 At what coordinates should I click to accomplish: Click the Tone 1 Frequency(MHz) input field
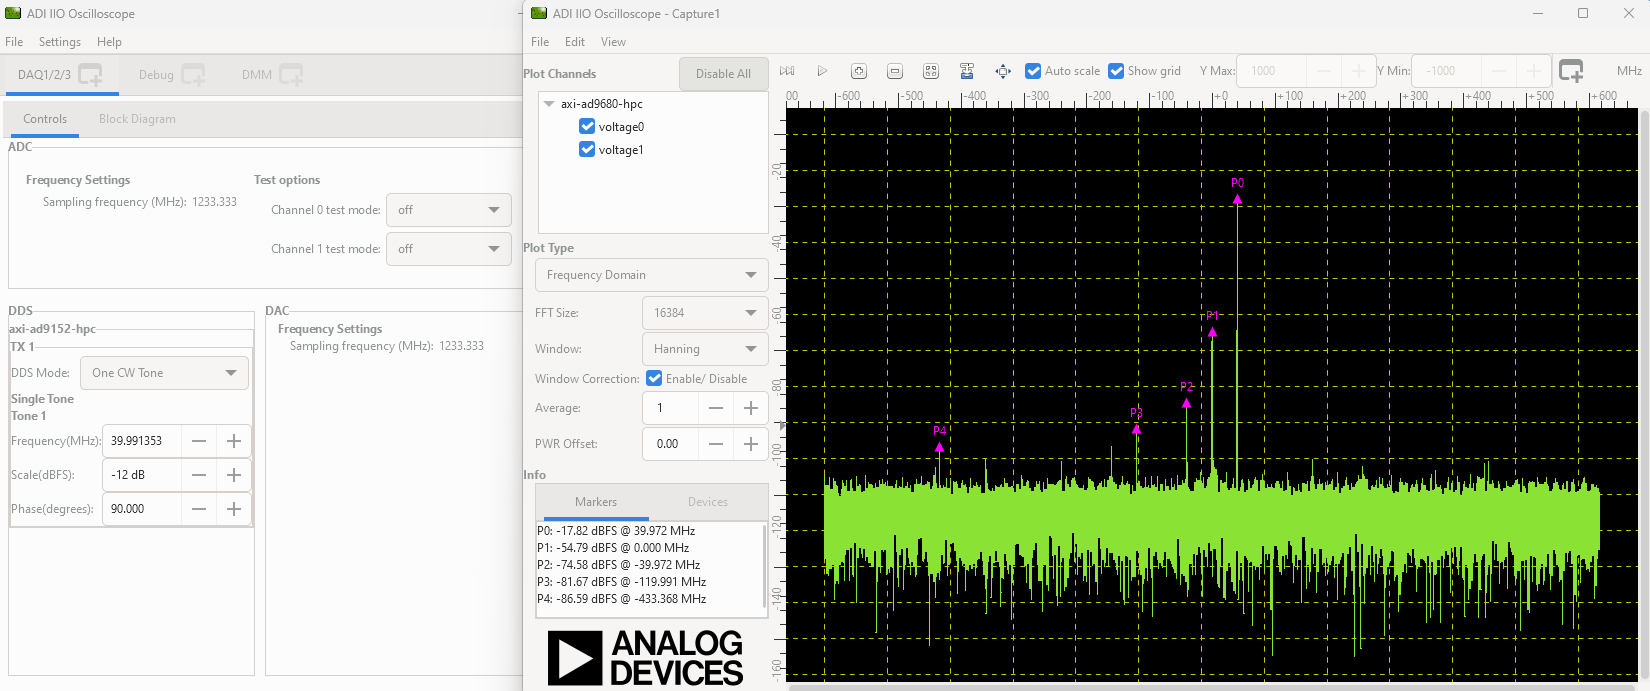pyautogui.click(x=142, y=441)
